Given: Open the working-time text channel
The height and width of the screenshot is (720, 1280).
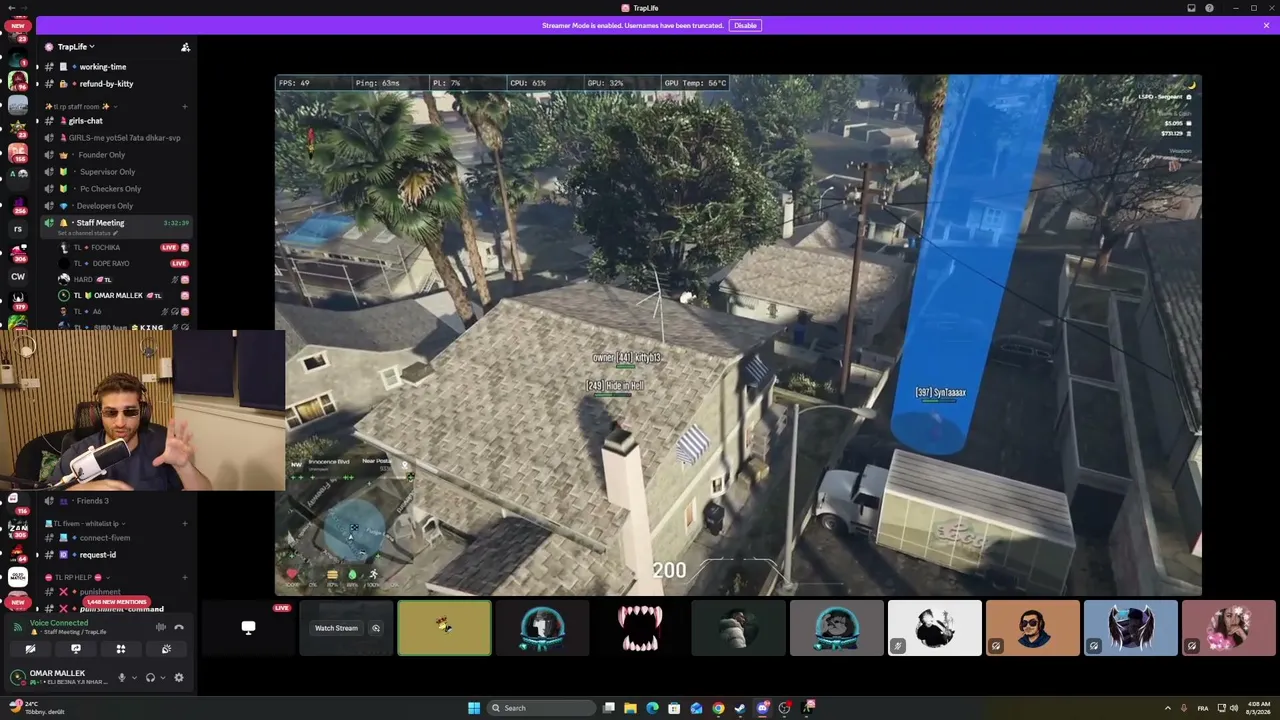Looking at the screenshot, I should tap(103, 67).
